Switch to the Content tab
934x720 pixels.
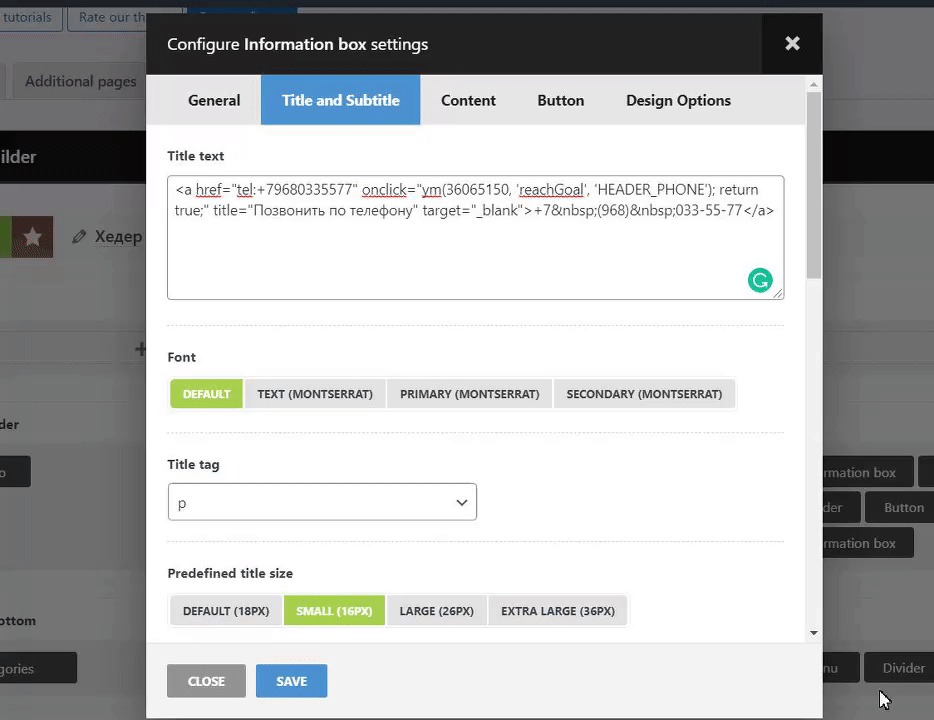tap(468, 100)
